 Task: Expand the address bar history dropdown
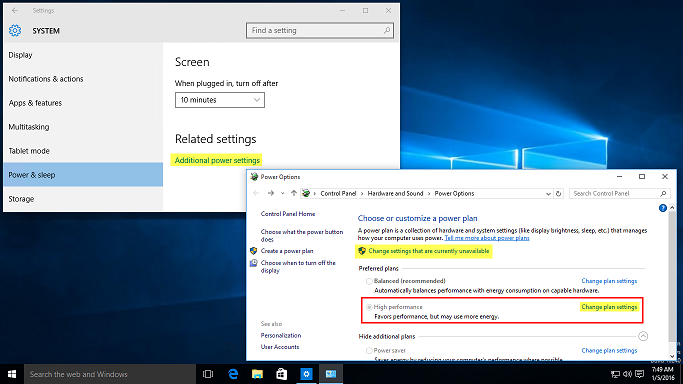(x=548, y=194)
